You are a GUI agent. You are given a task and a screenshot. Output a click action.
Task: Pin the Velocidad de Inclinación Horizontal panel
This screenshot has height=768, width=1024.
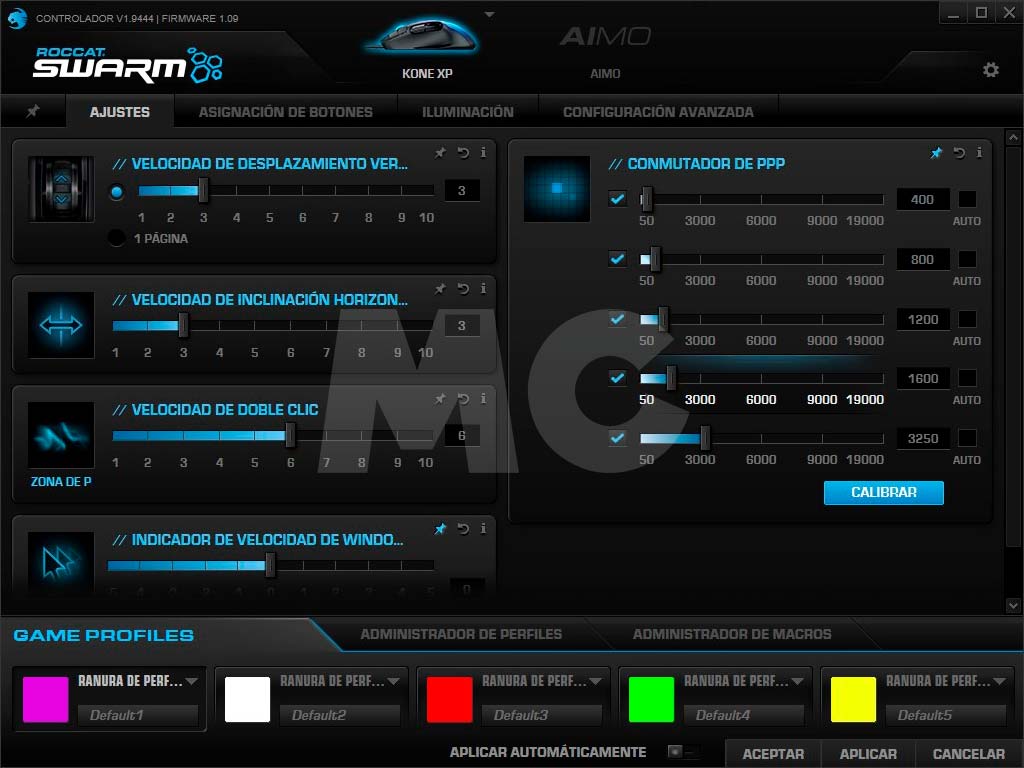tap(440, 289)
